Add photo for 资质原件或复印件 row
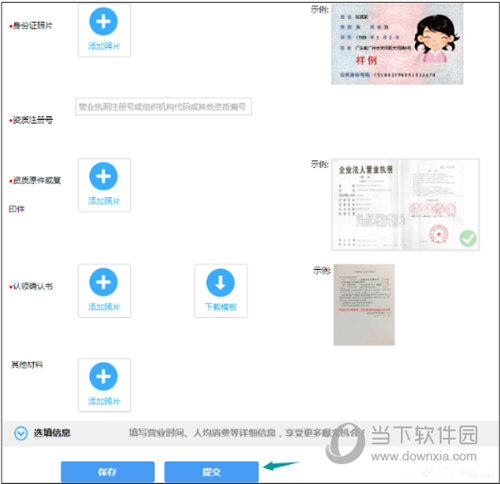Viewport: 500px width, 484px height. [104, 185]
